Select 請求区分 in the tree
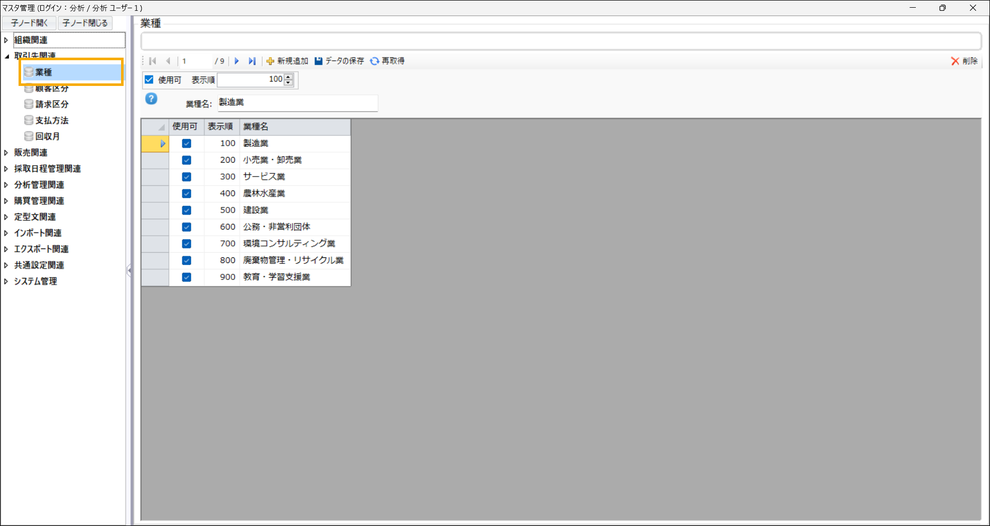 pos(52,104)
